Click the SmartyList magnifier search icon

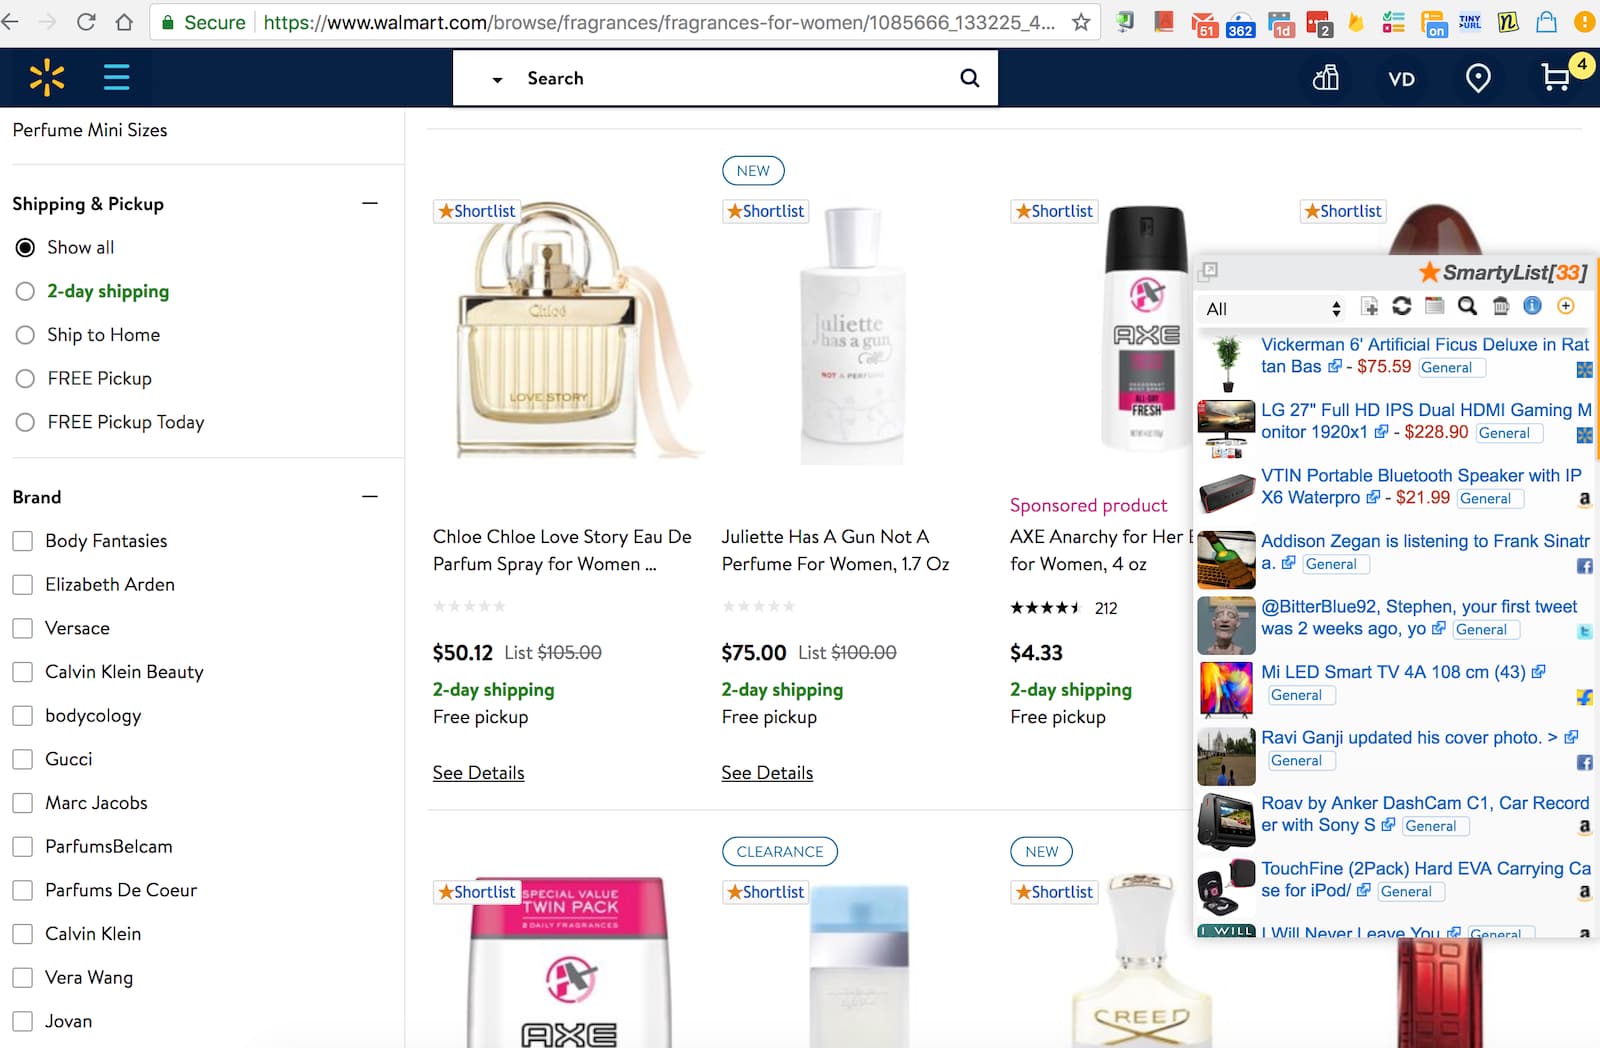click(1467, 306)
